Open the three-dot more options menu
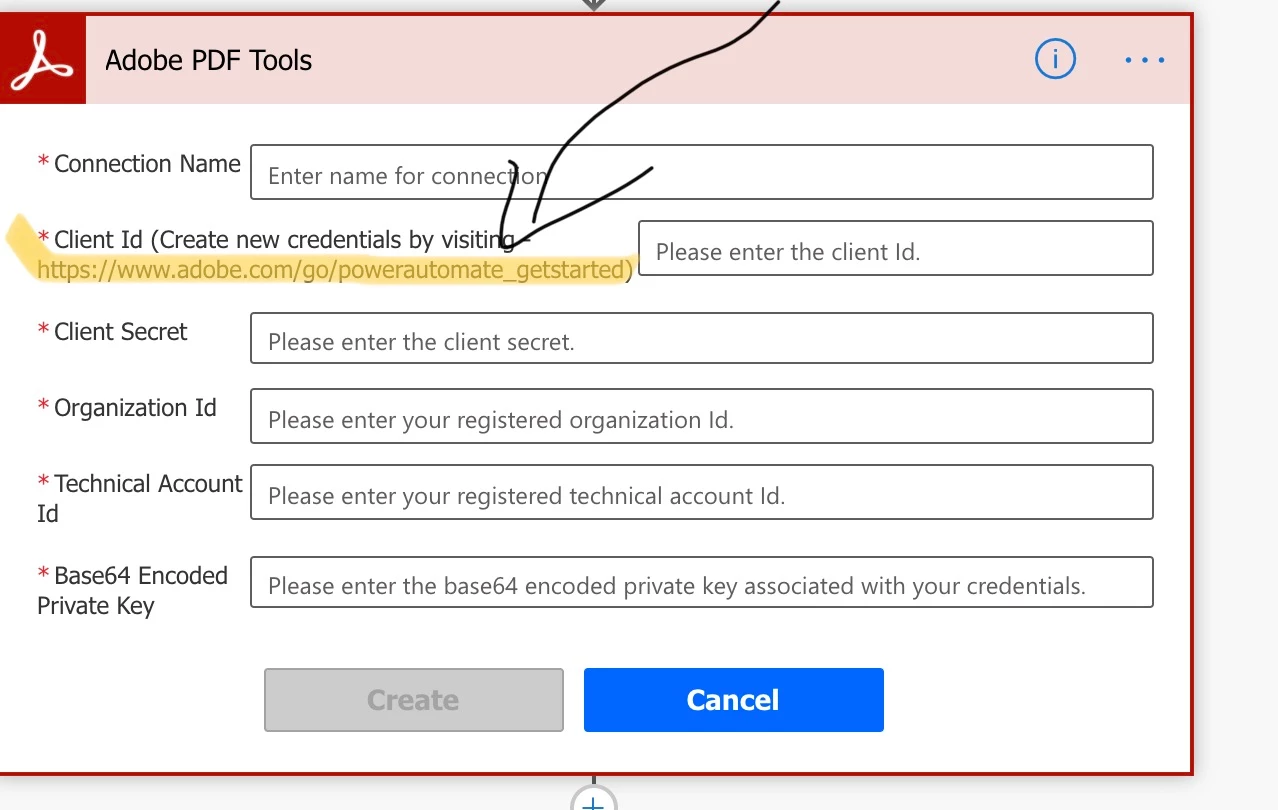1278x810 pixels. tap(1145, 60)
